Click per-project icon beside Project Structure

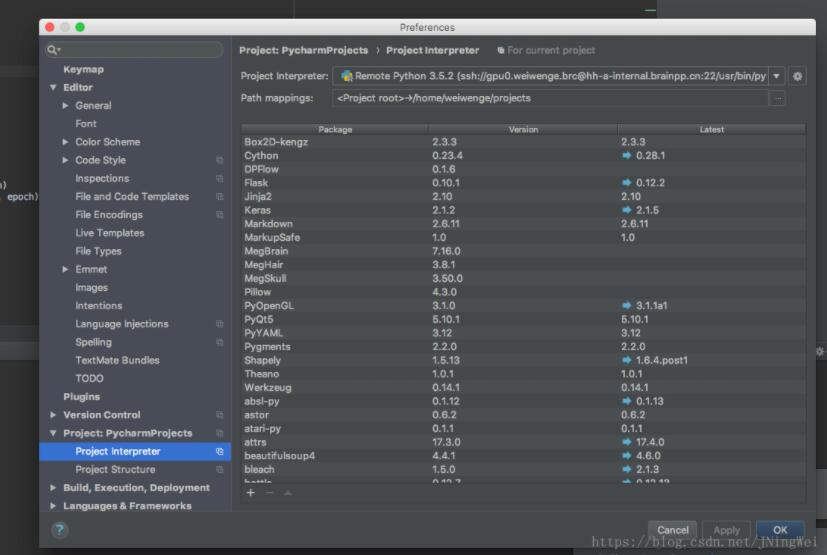click(x=219, y=470)
